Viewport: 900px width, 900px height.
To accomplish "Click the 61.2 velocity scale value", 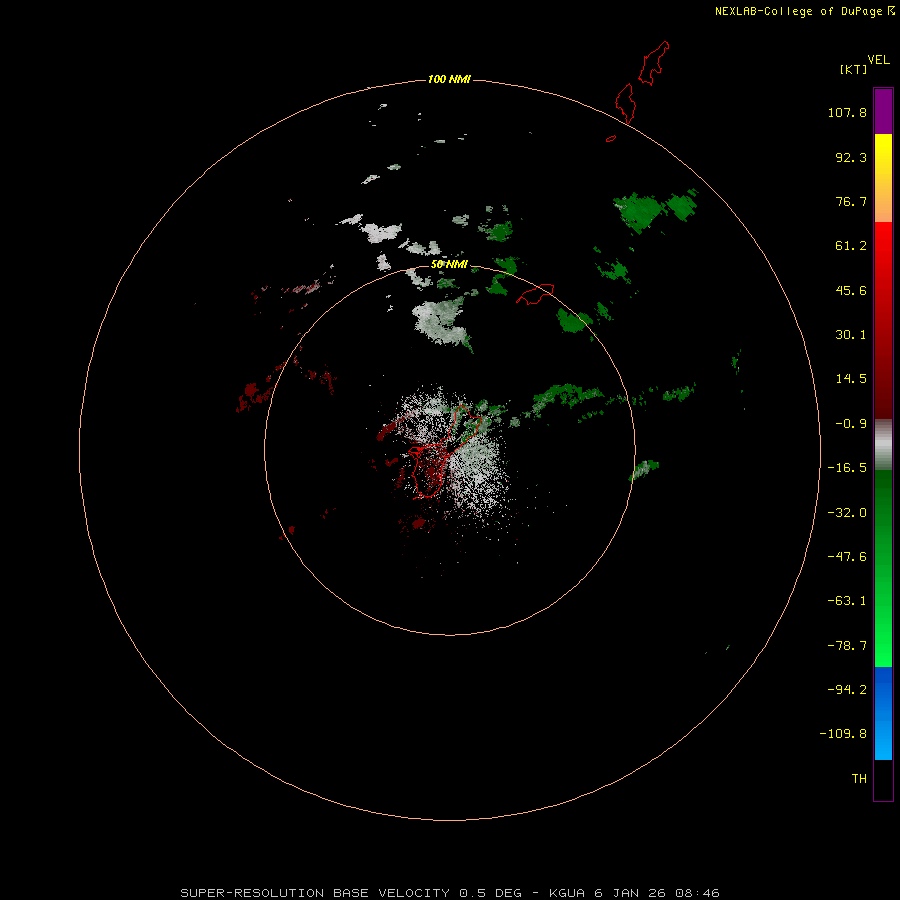I will 851,246.
